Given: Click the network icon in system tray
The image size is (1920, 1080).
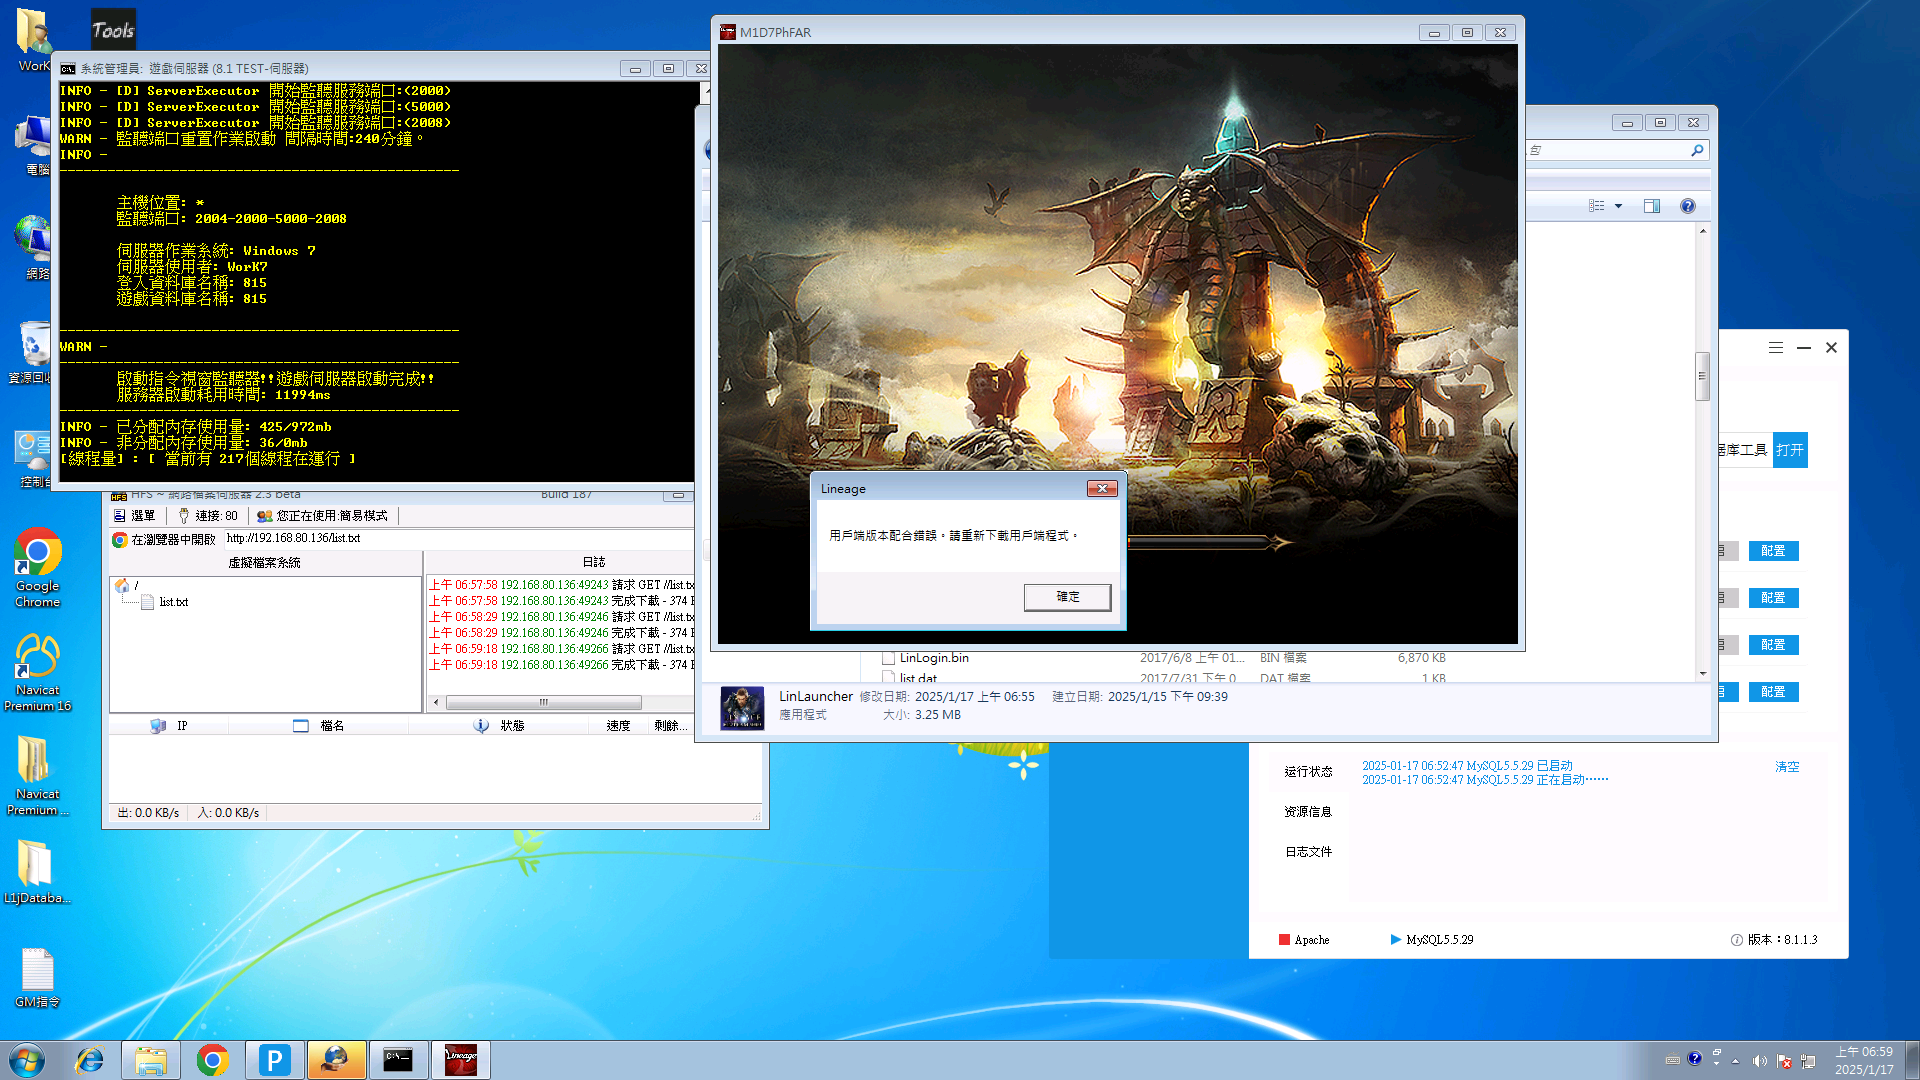Looking at the screenshot, I should (x=1808, y=1061).
